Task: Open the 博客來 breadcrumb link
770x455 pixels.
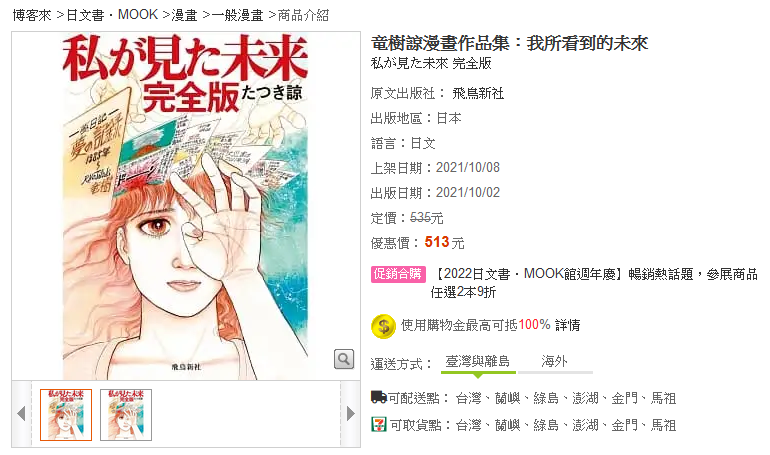Action: [32, 16]
